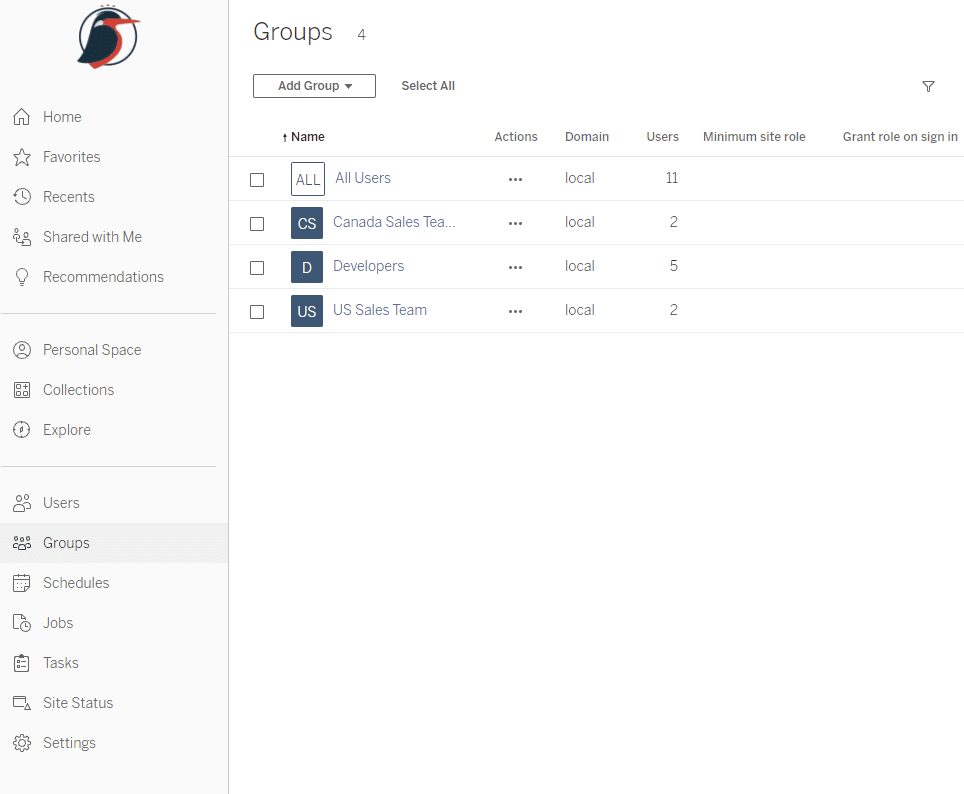Screen dimensions: 964x794
Task: Click local domain in Developers row
Action: [580, 266]
